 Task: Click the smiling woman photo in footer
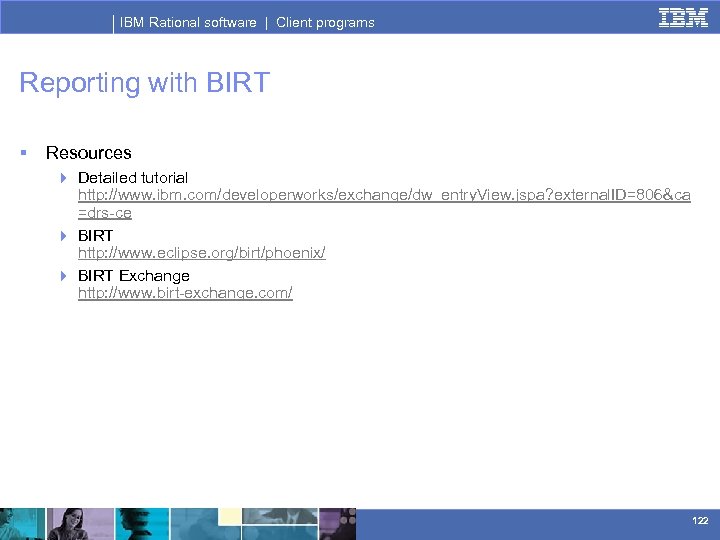click(x=80, y=524)
